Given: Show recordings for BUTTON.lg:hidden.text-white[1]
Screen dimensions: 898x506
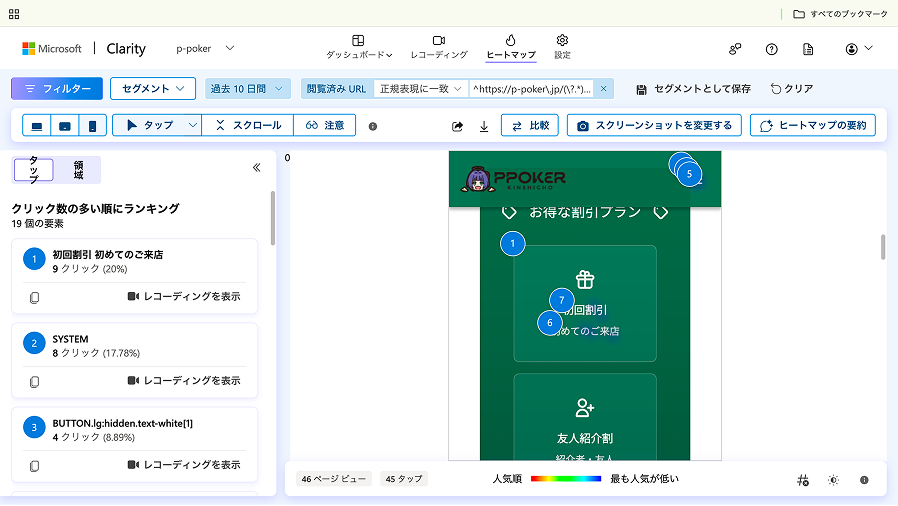Looking at the screenshot, I should coord(184,465).
